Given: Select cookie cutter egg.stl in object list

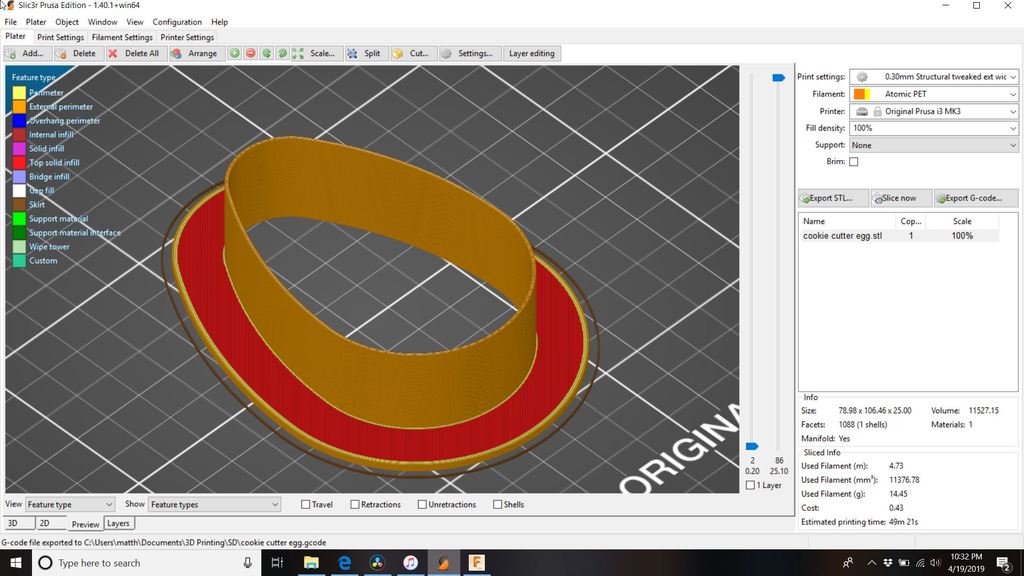Looking at the screenshot, I should tap(899, 236).
